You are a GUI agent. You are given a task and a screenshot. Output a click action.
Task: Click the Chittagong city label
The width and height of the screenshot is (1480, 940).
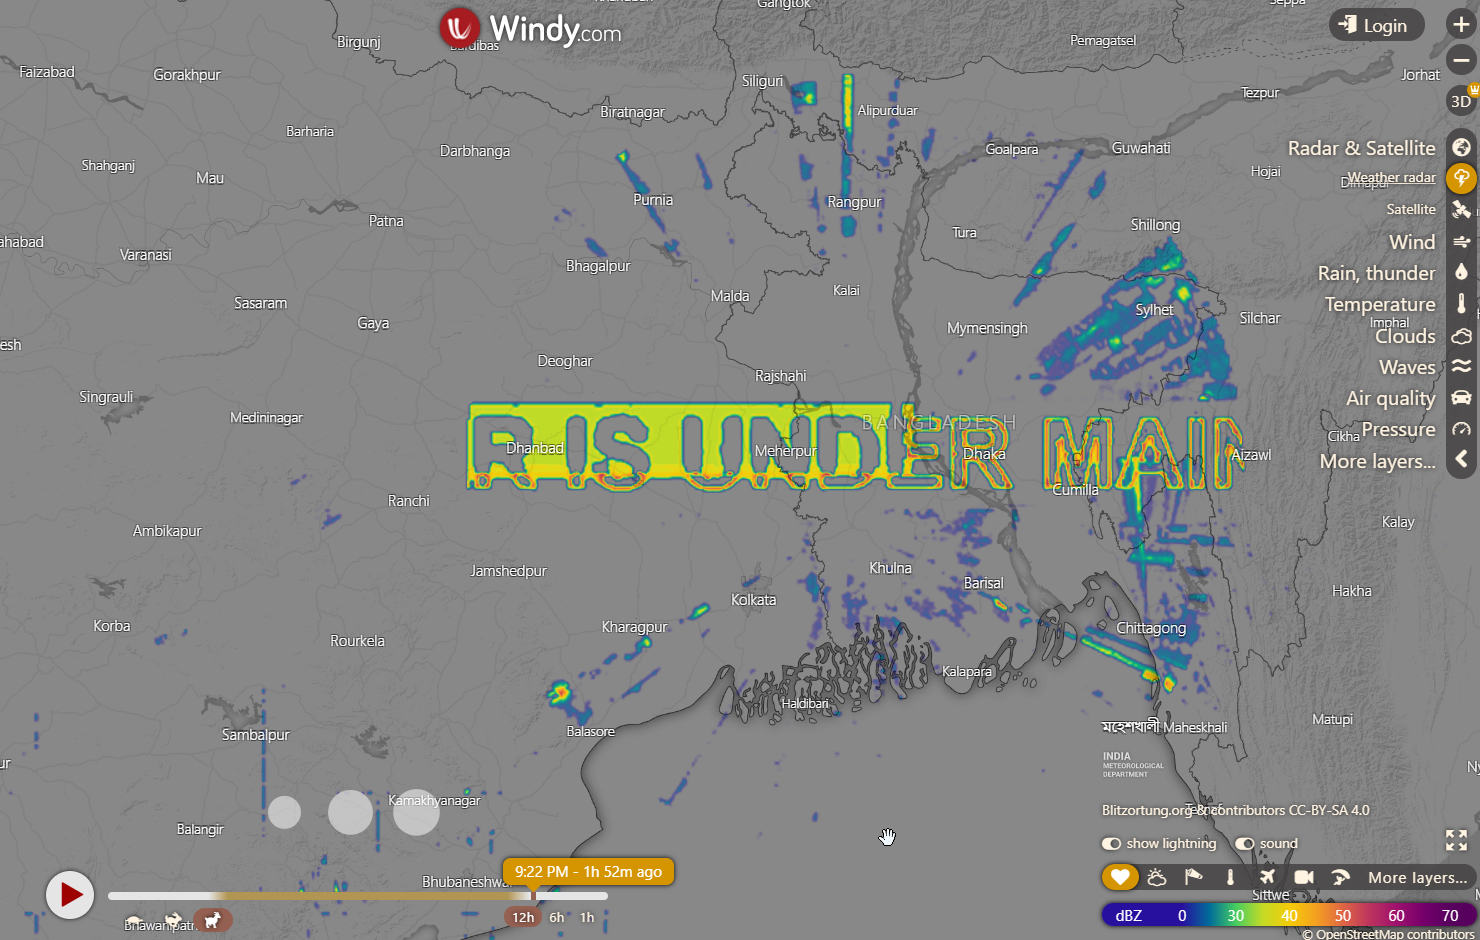pos(1151,628)
